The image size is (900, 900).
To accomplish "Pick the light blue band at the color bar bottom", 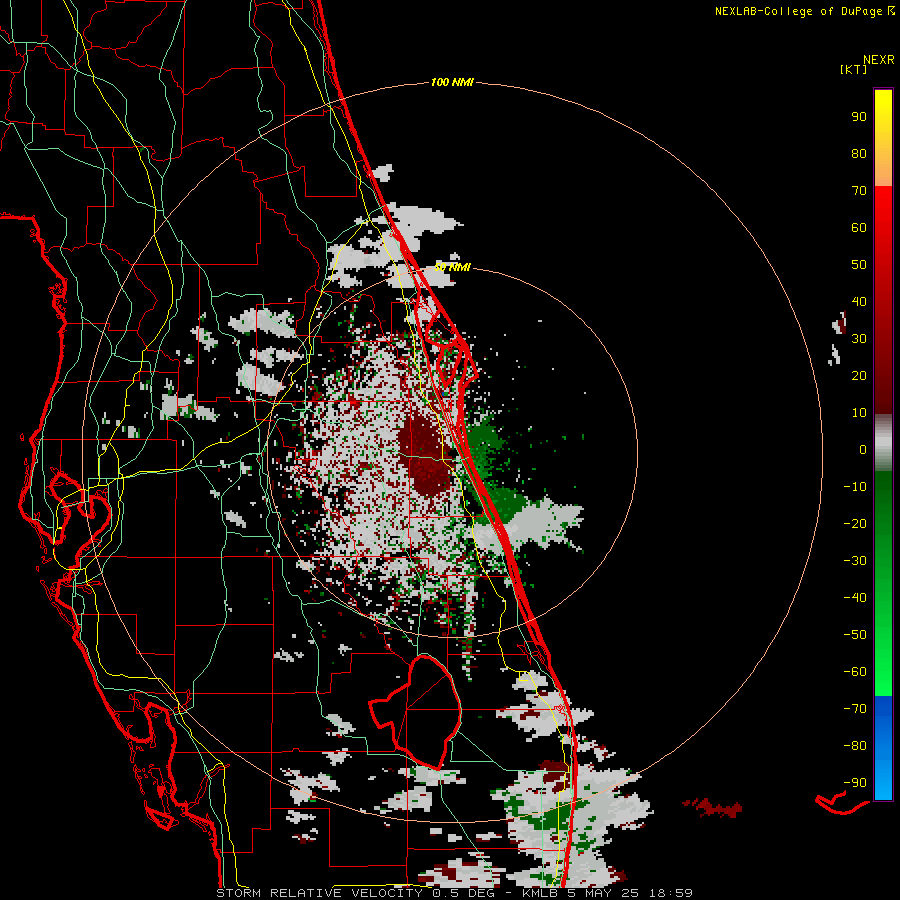I will 883,781.
